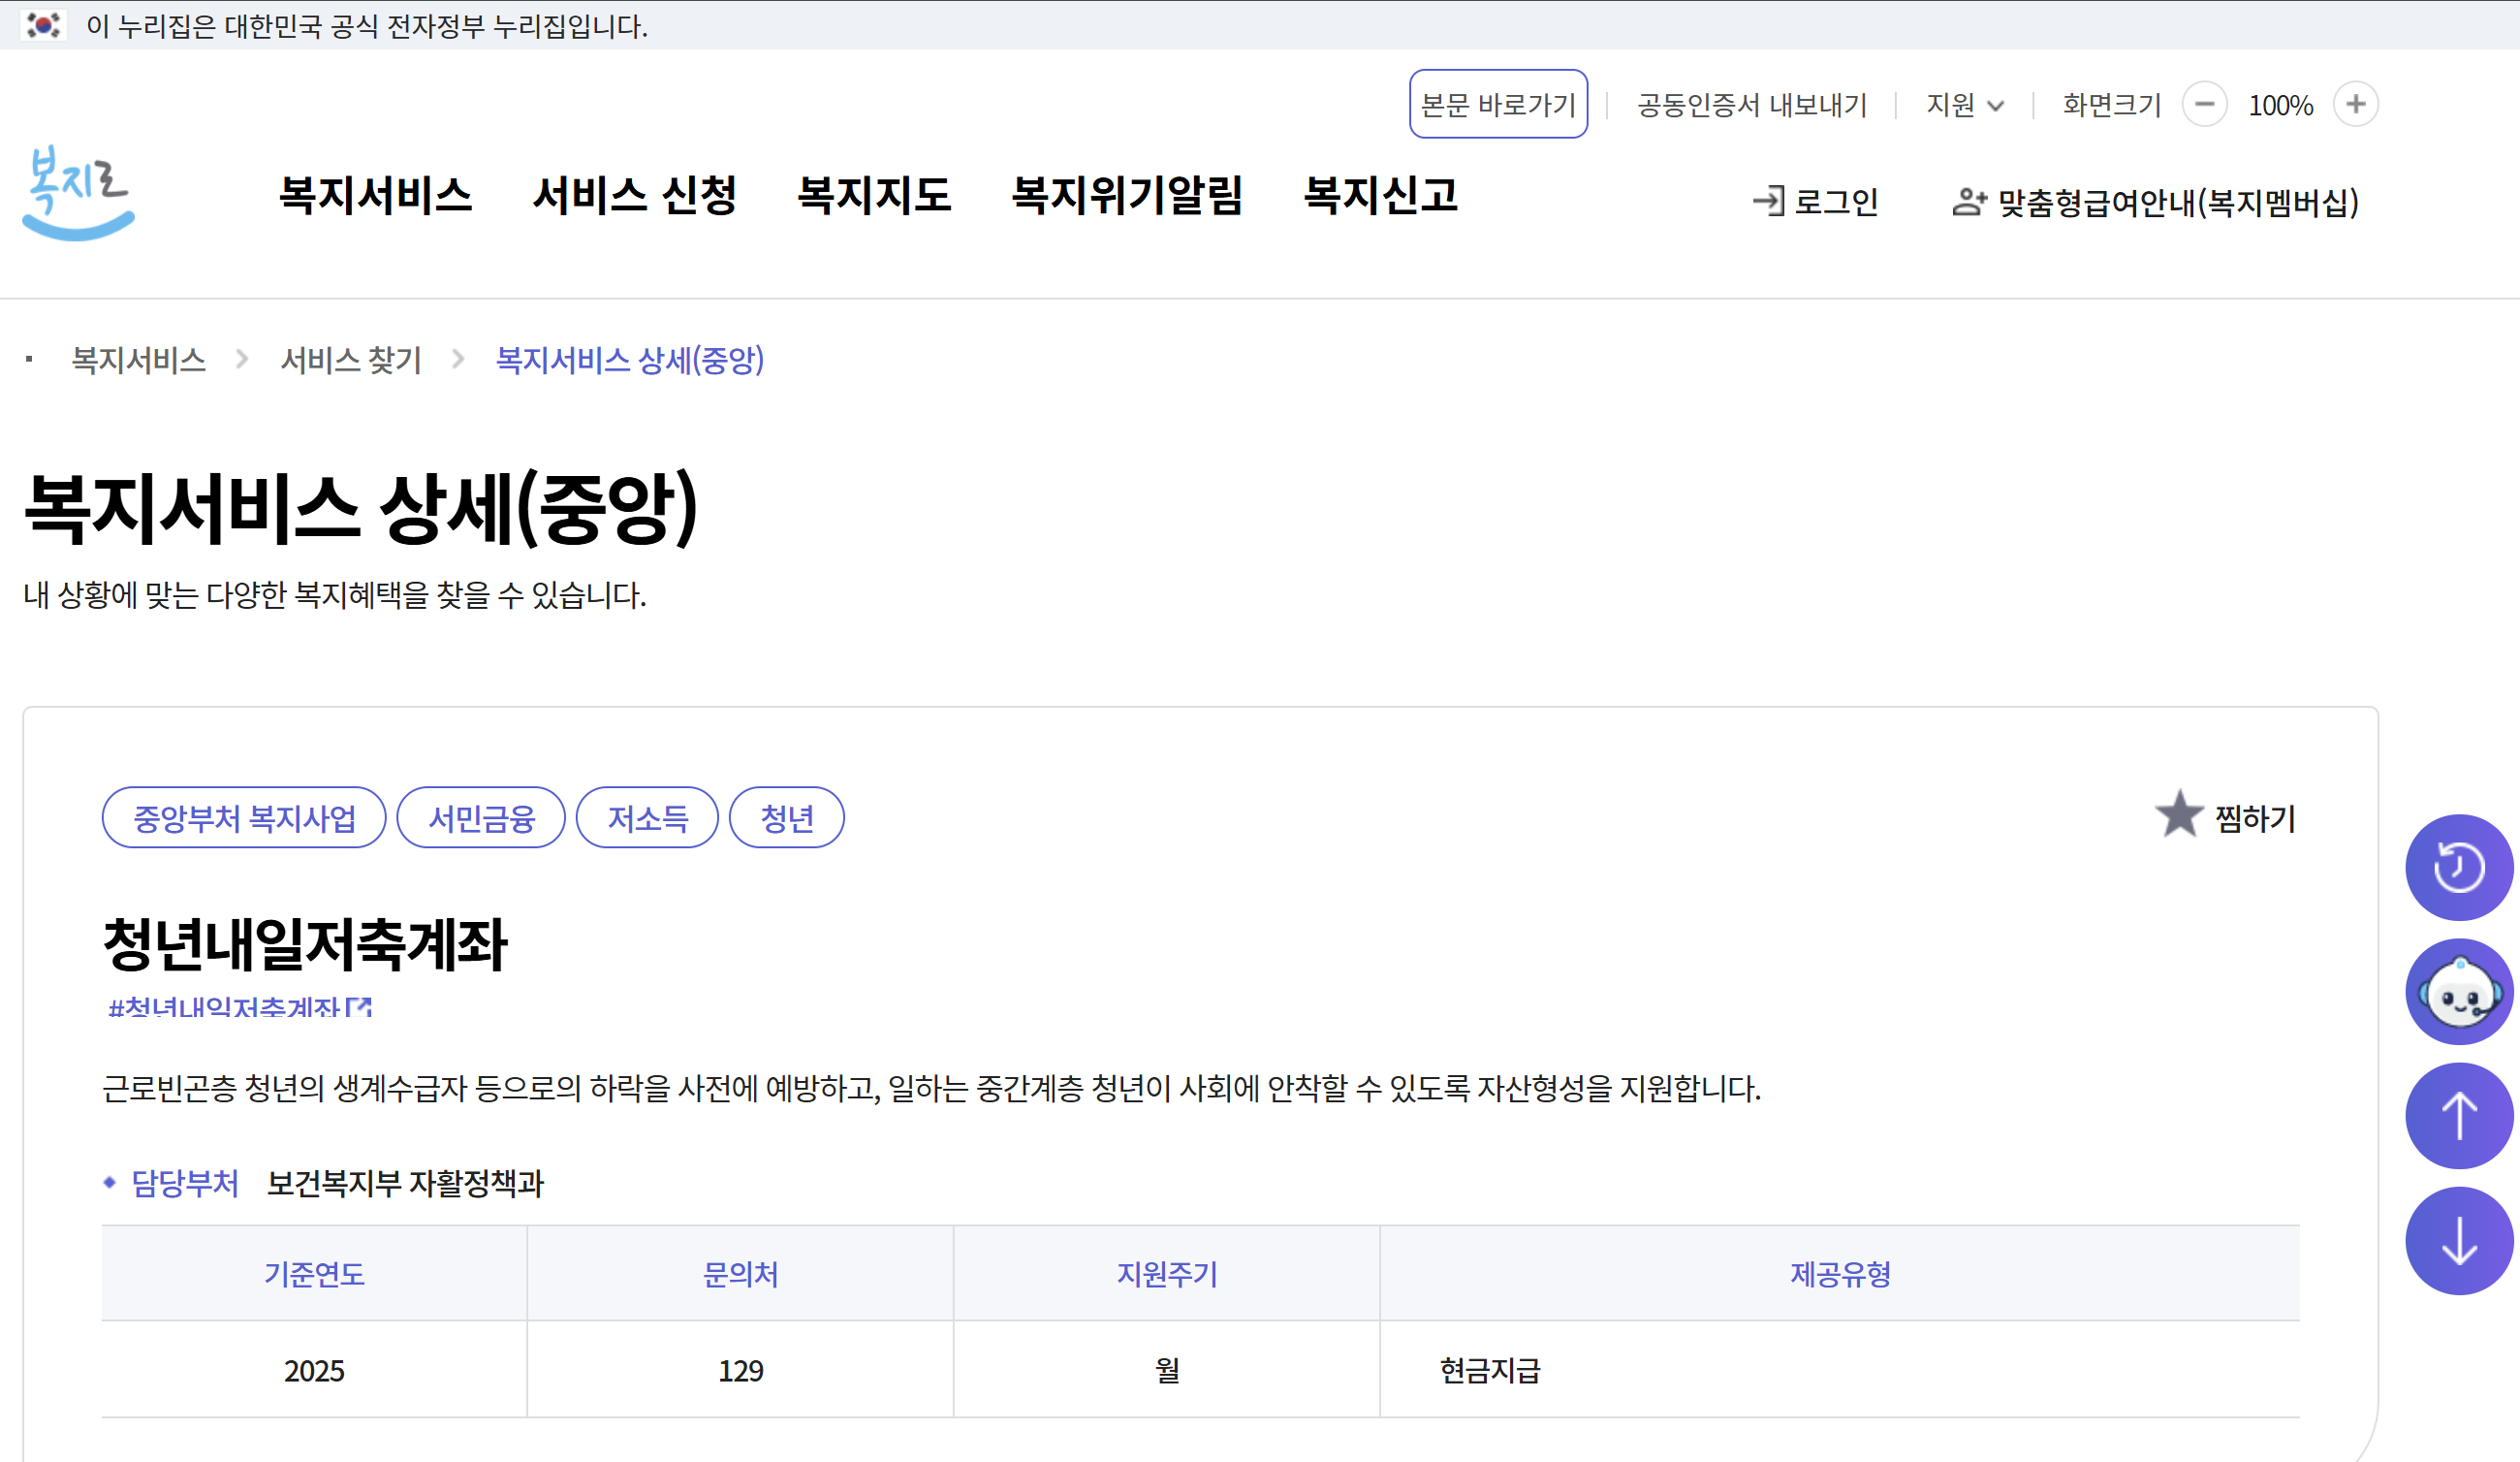
Task: Select the 저소득 tag filter
Action: [x=647, y=817]
